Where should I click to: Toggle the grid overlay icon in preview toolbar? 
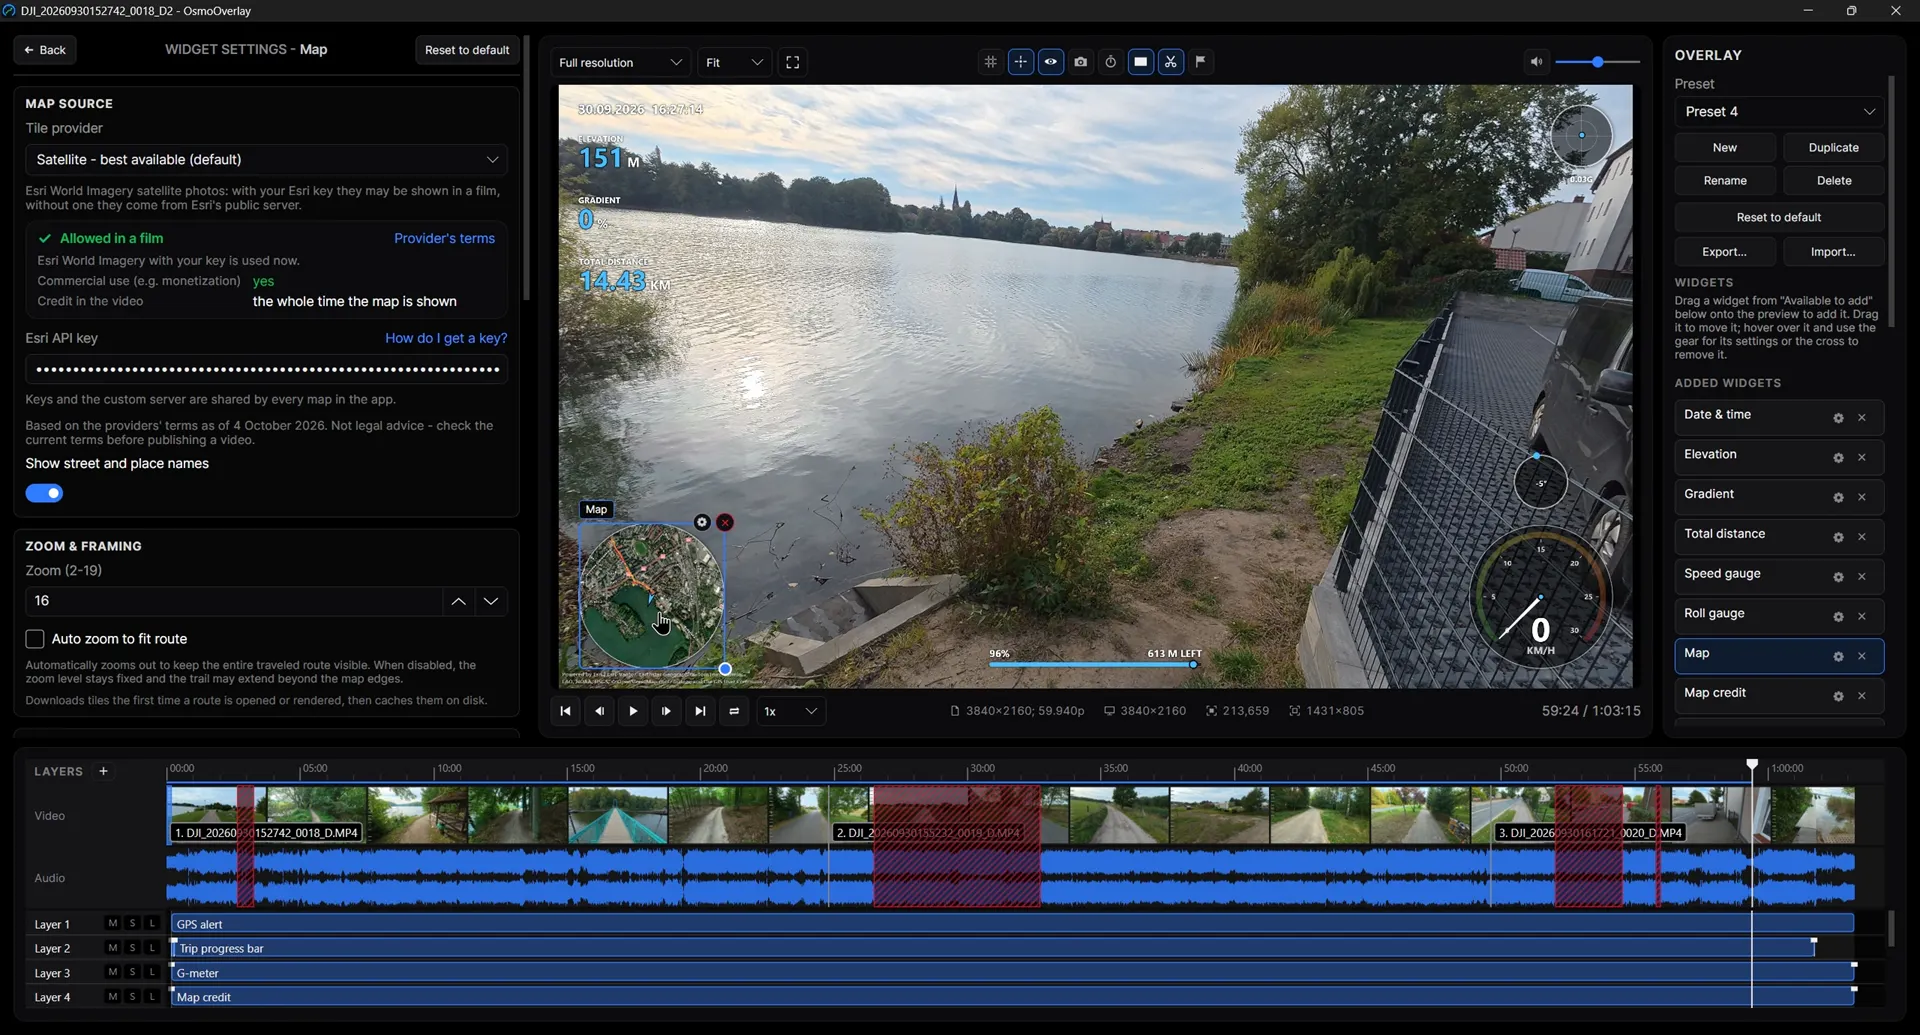(990, 62)
